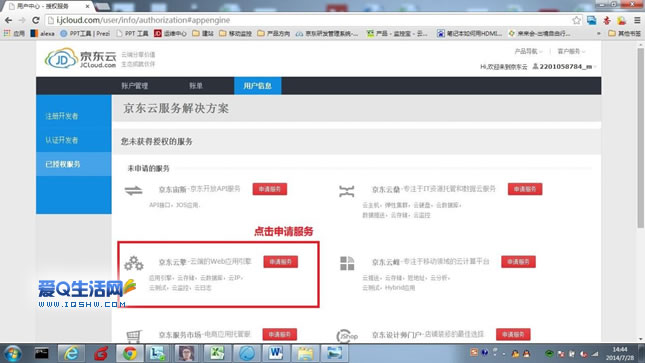Bookmark this page with the star icon
645x363 pixels.
point(576,20)
